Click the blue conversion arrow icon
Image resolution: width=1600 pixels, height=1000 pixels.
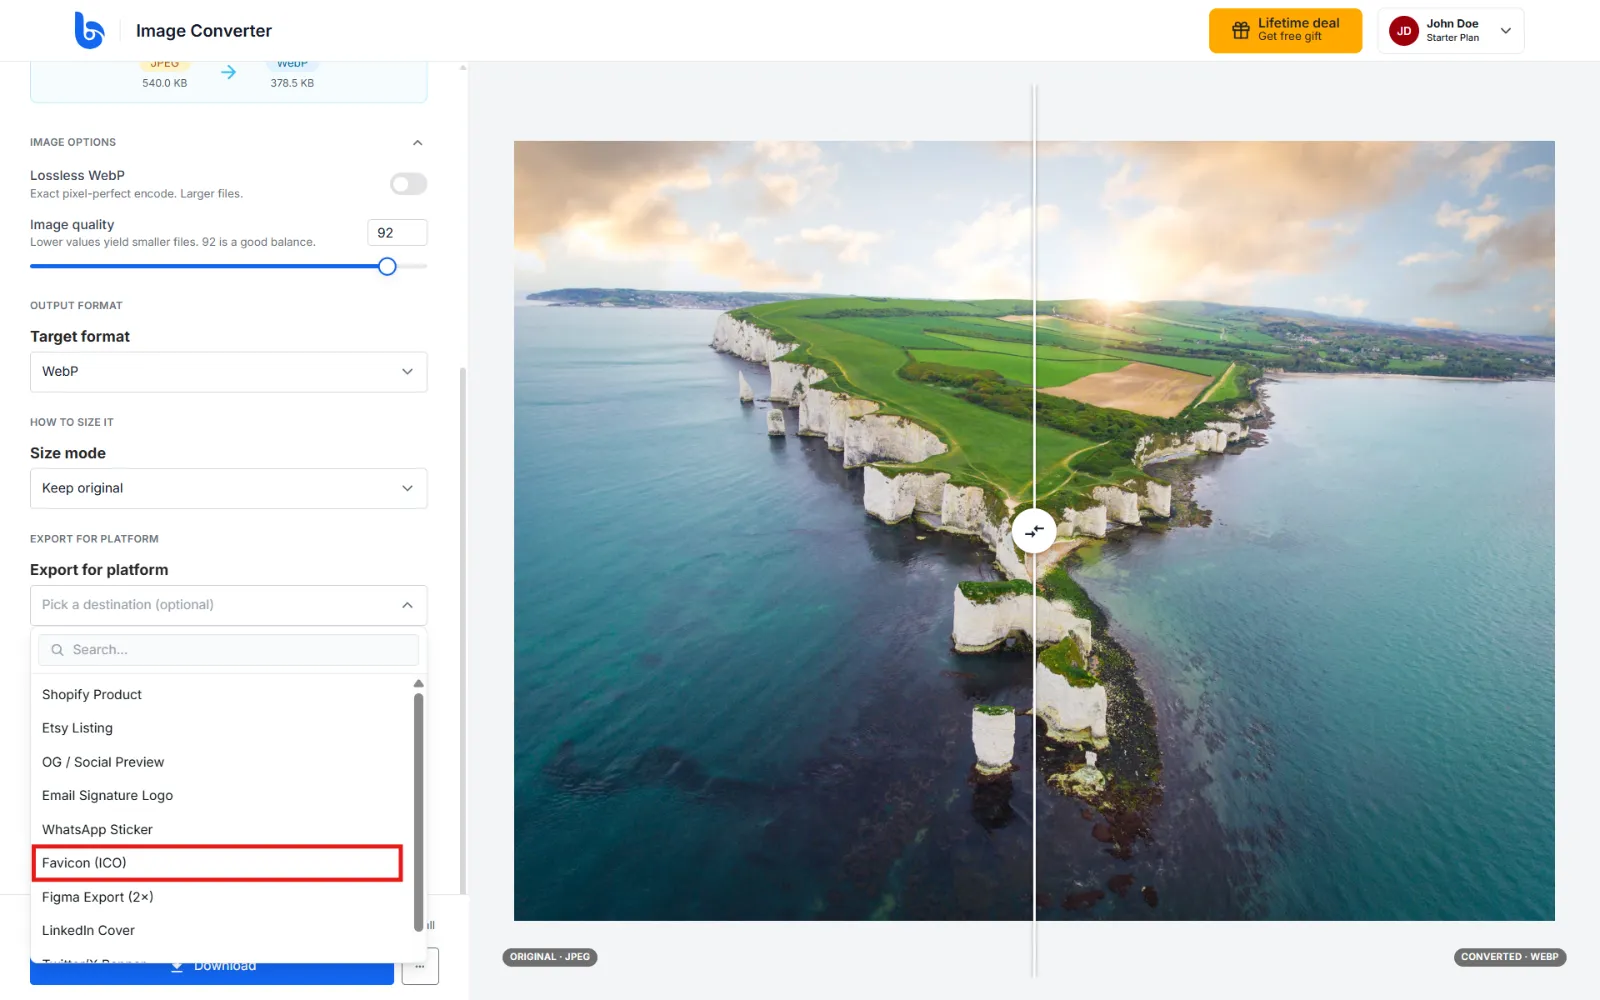click(229, 72)
